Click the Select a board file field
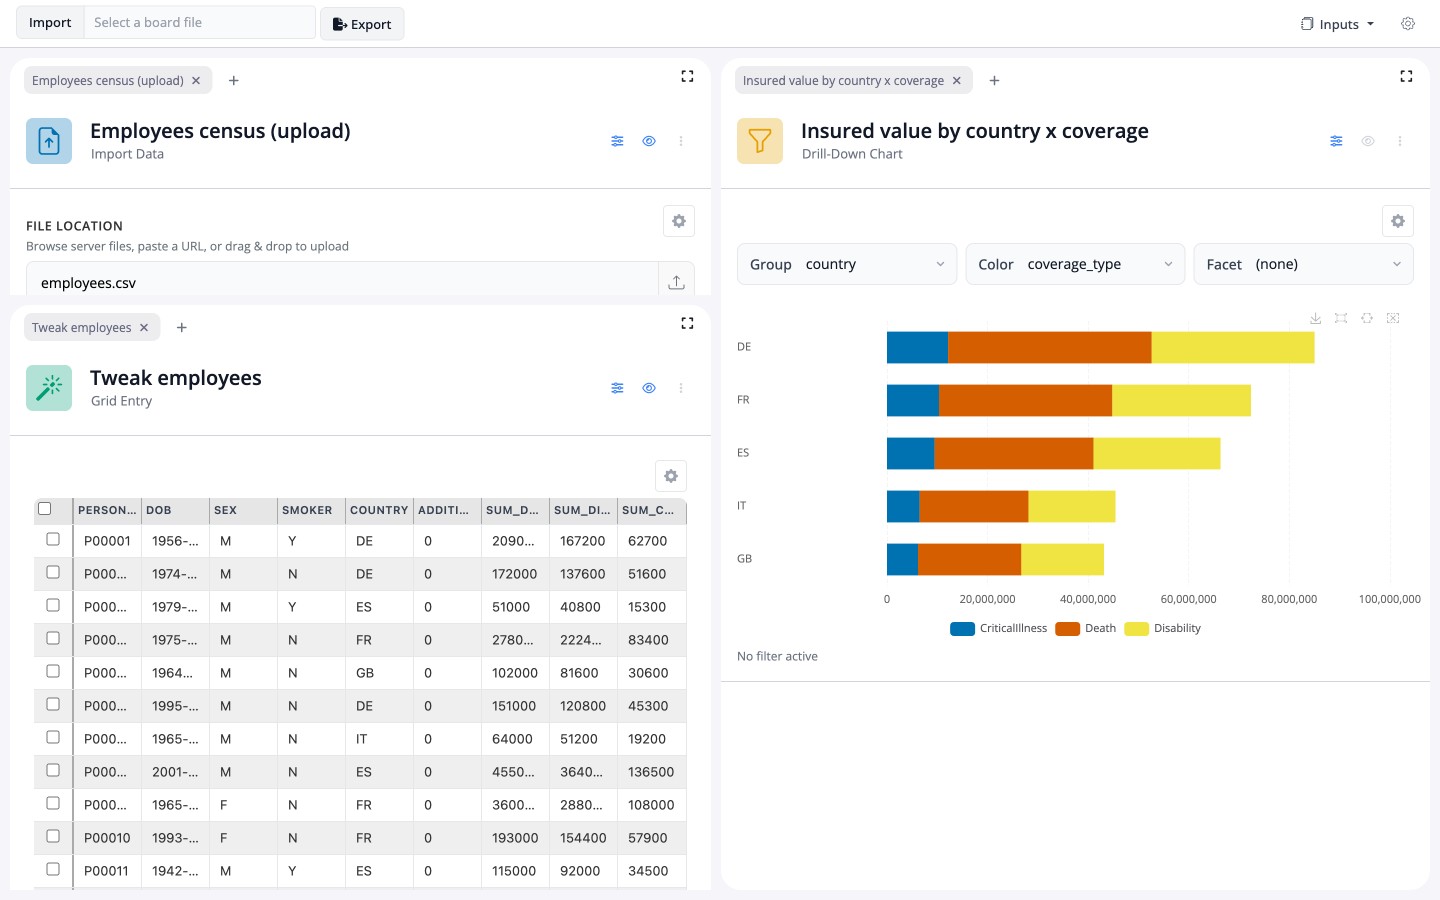 click(199, 23)
